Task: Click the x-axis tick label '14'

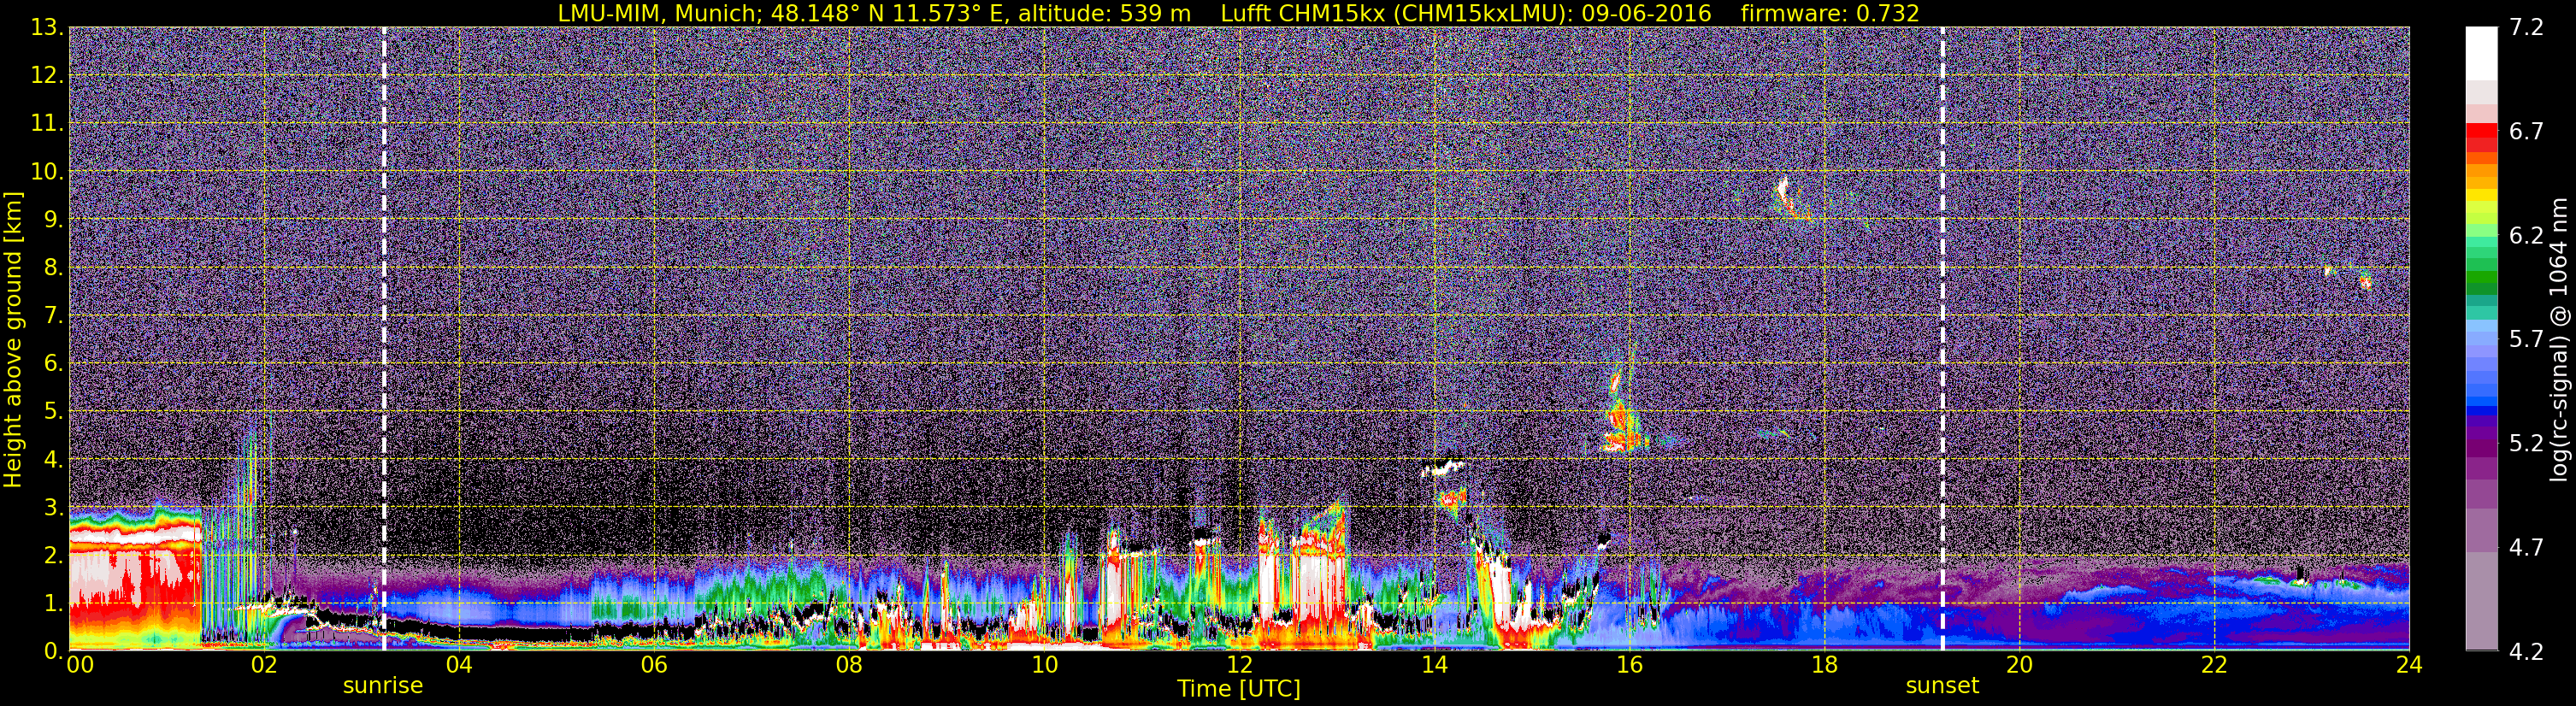Action: point(1434,665)
